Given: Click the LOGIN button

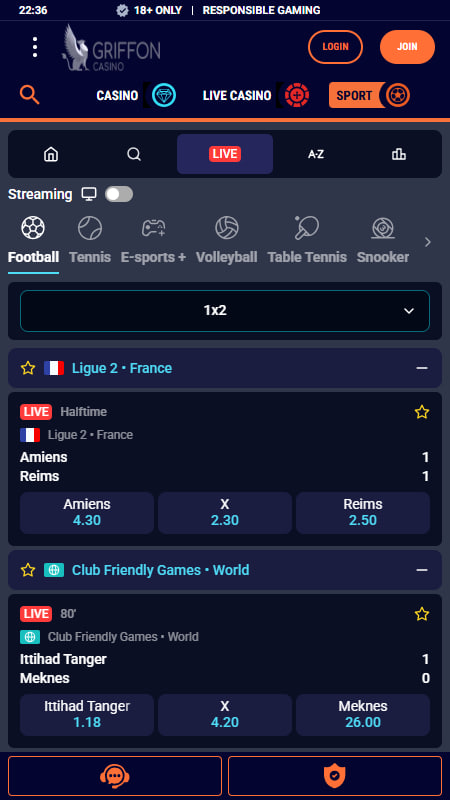Looking at the screenshot, I should pos(335,47).
